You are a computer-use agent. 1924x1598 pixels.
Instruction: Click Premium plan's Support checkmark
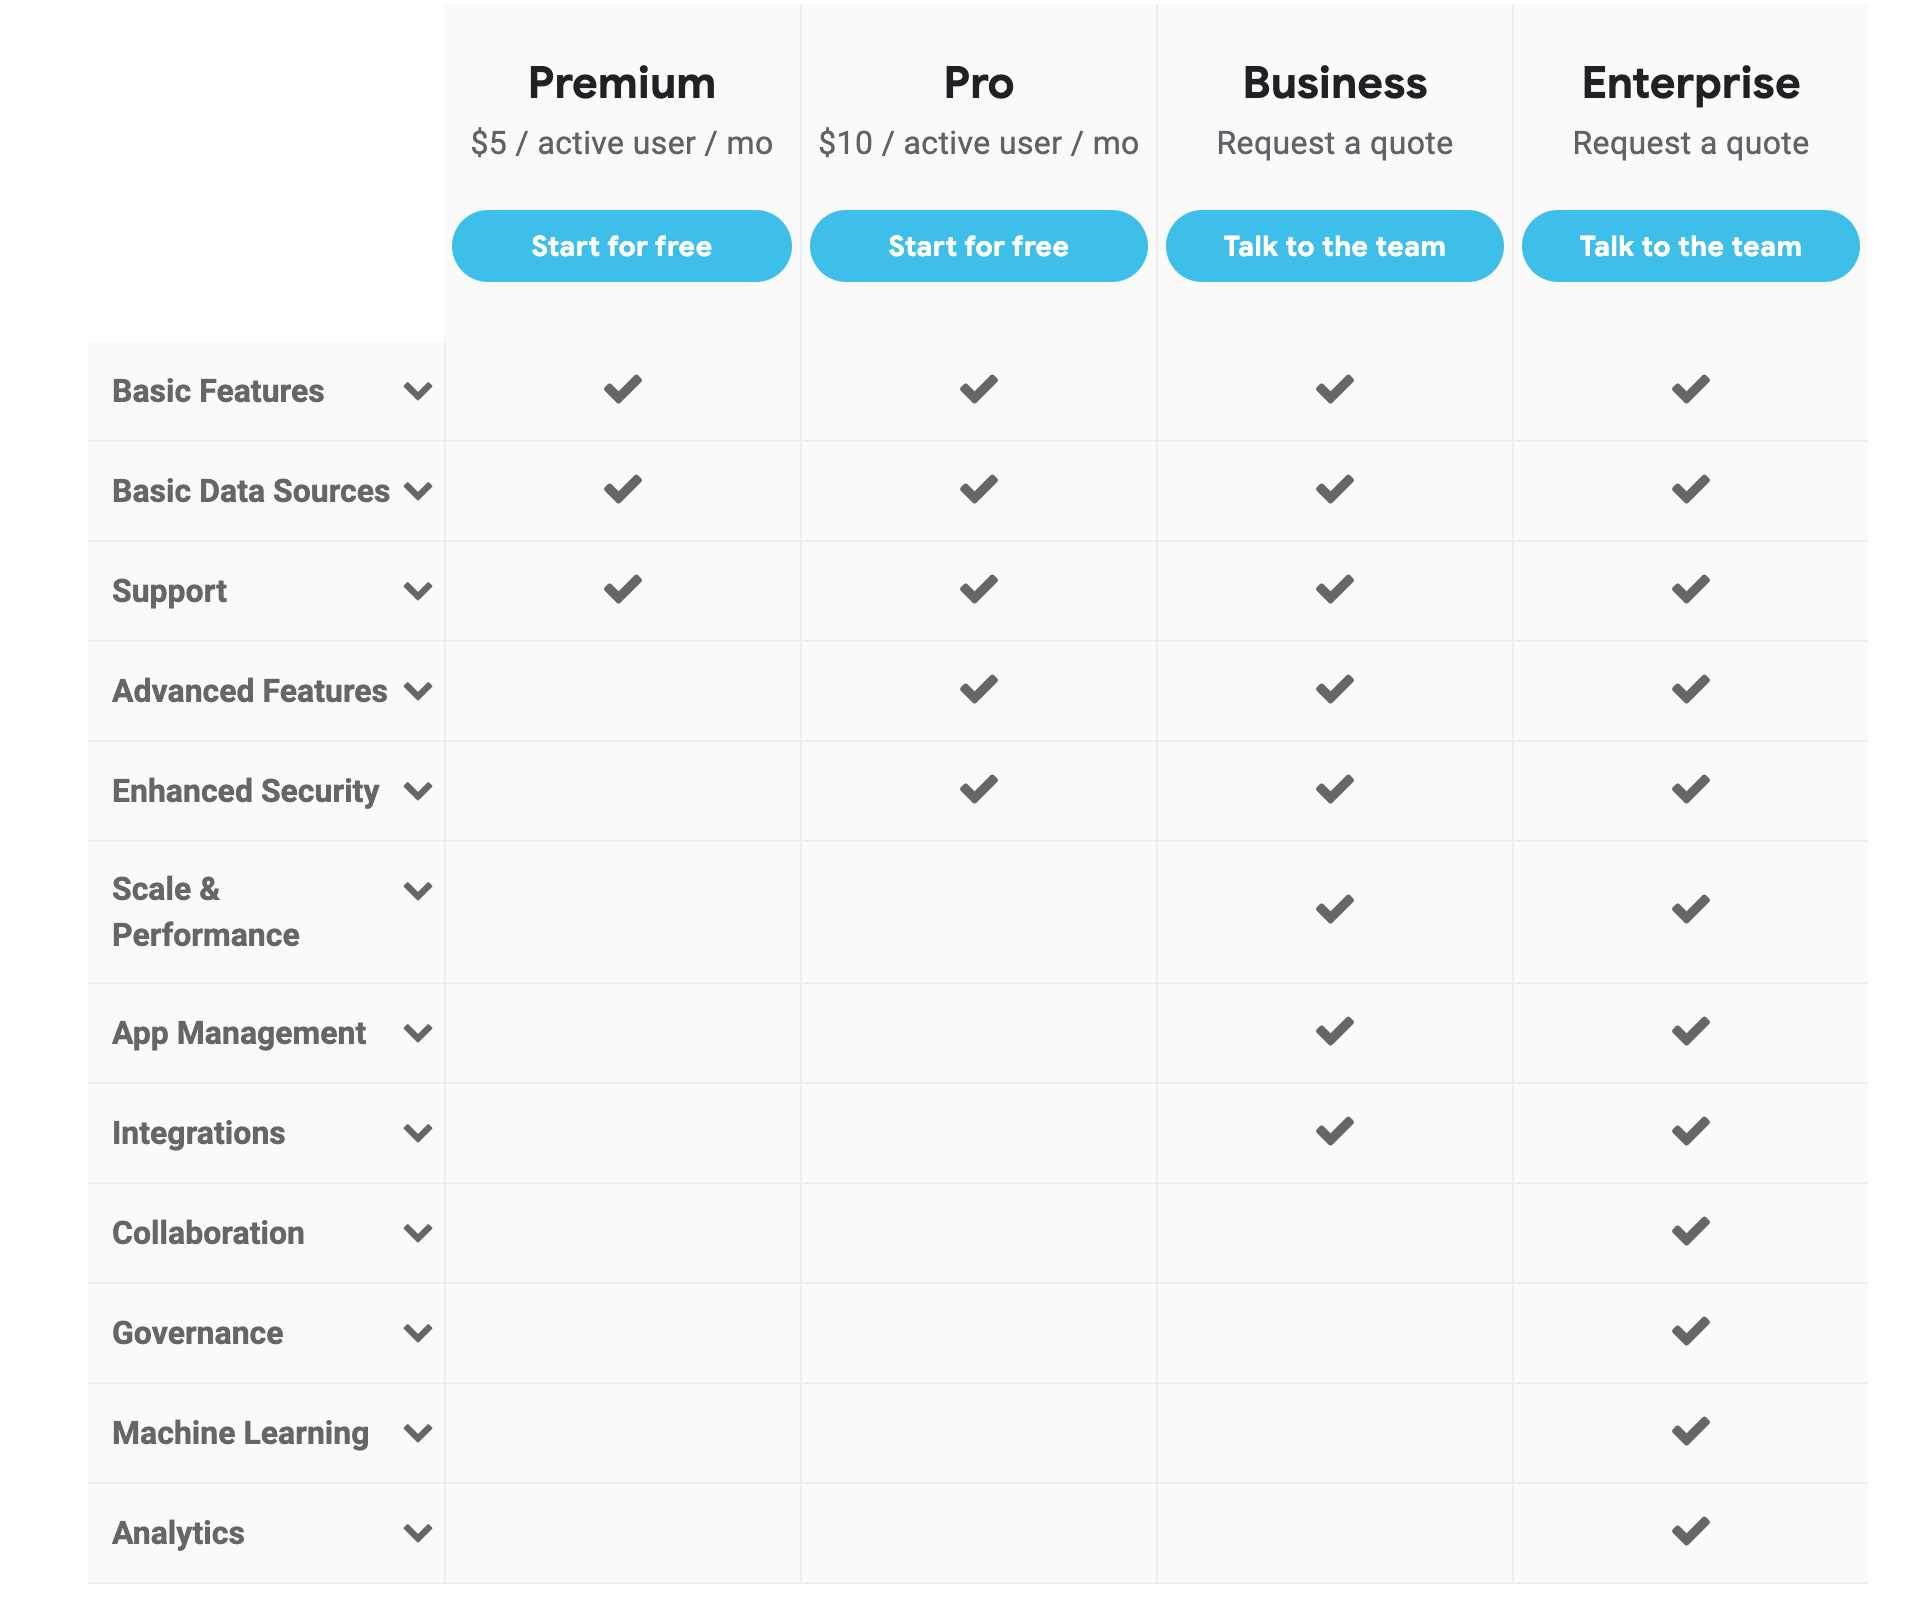click(x=622, y=589)
